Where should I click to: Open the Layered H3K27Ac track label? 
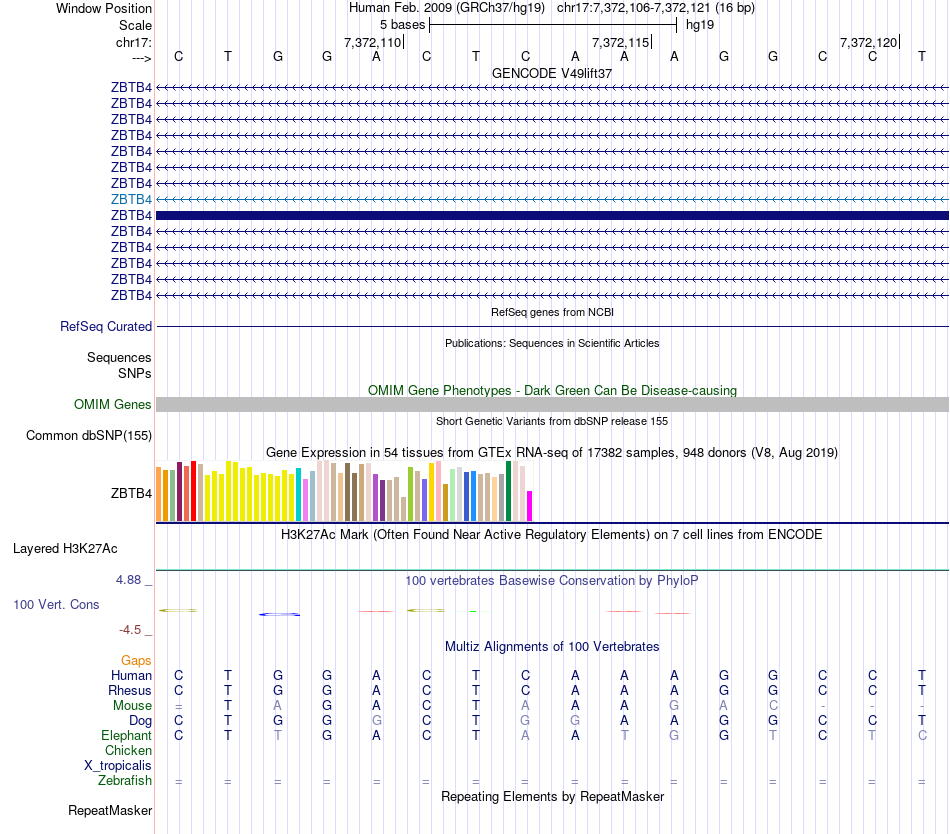tap(65, 548)
